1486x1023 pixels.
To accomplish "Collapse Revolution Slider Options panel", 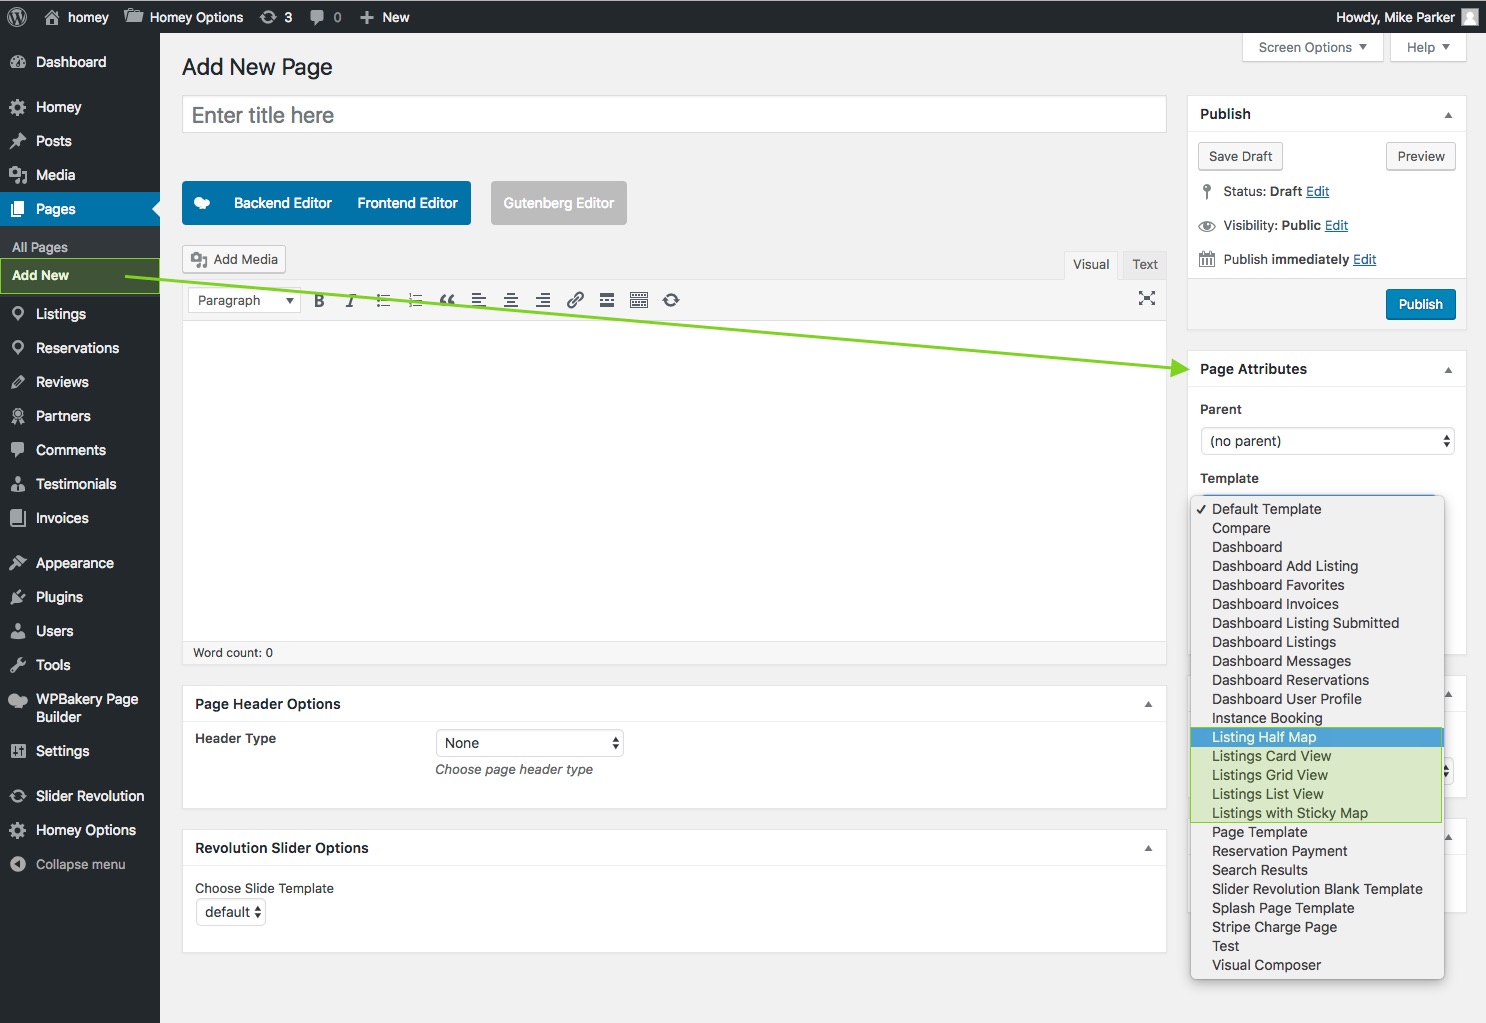I will (x=1148, y=848).
